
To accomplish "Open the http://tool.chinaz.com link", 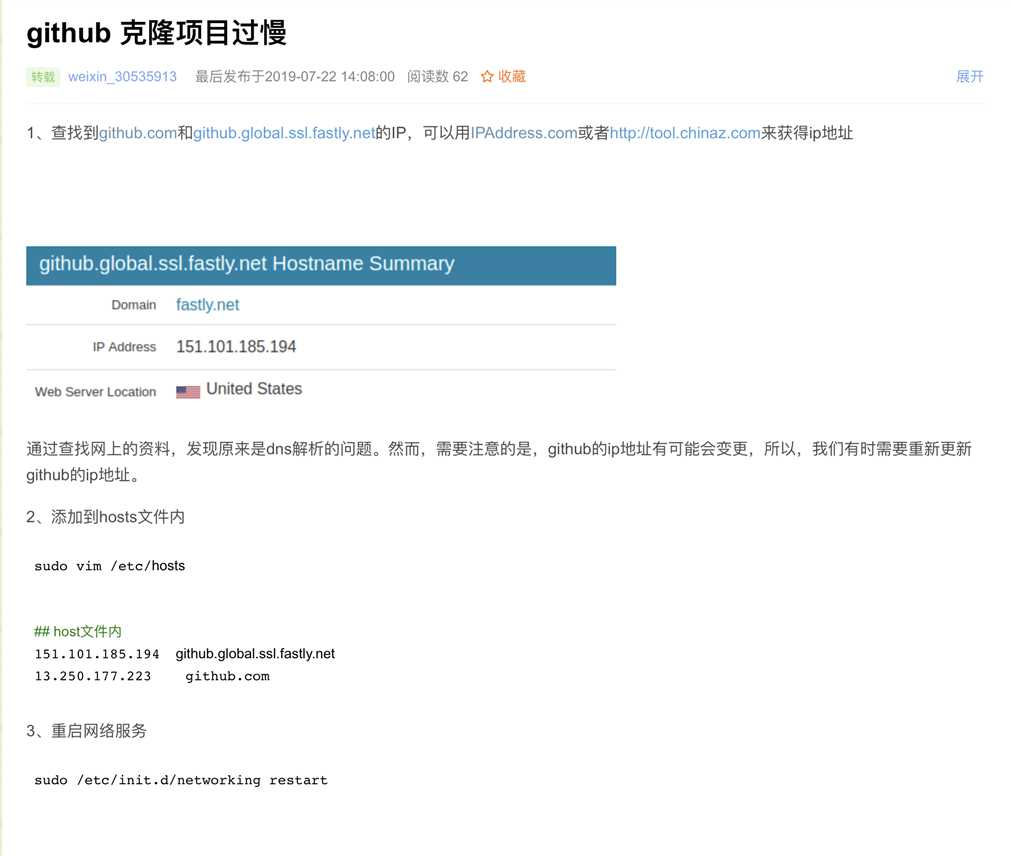I will click(685, 133).
